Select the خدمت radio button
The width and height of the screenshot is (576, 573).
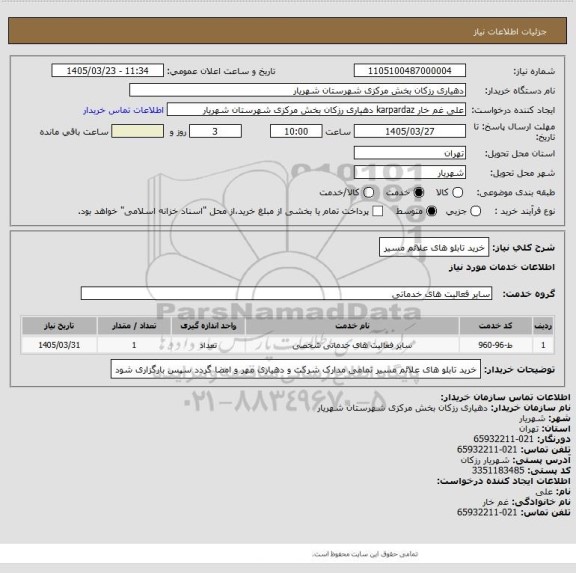(x=419, y=192)
